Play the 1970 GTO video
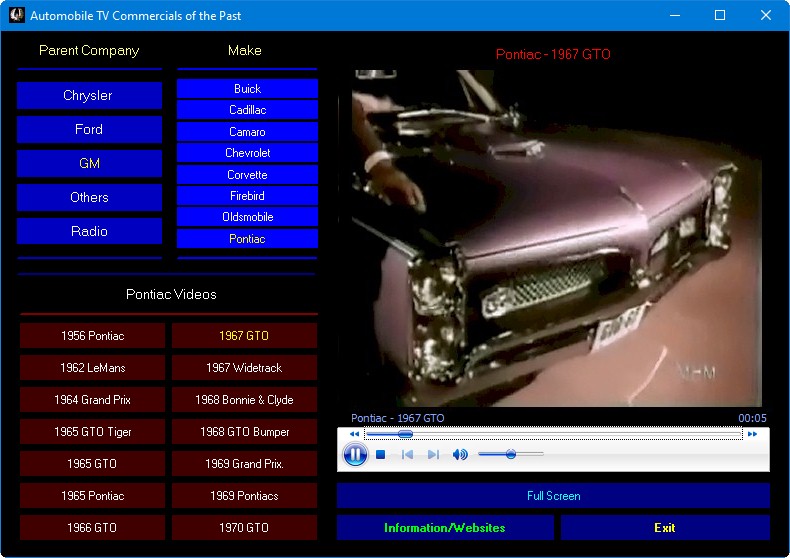The width and height of the screenshot is (790, 558). (244, 528)
